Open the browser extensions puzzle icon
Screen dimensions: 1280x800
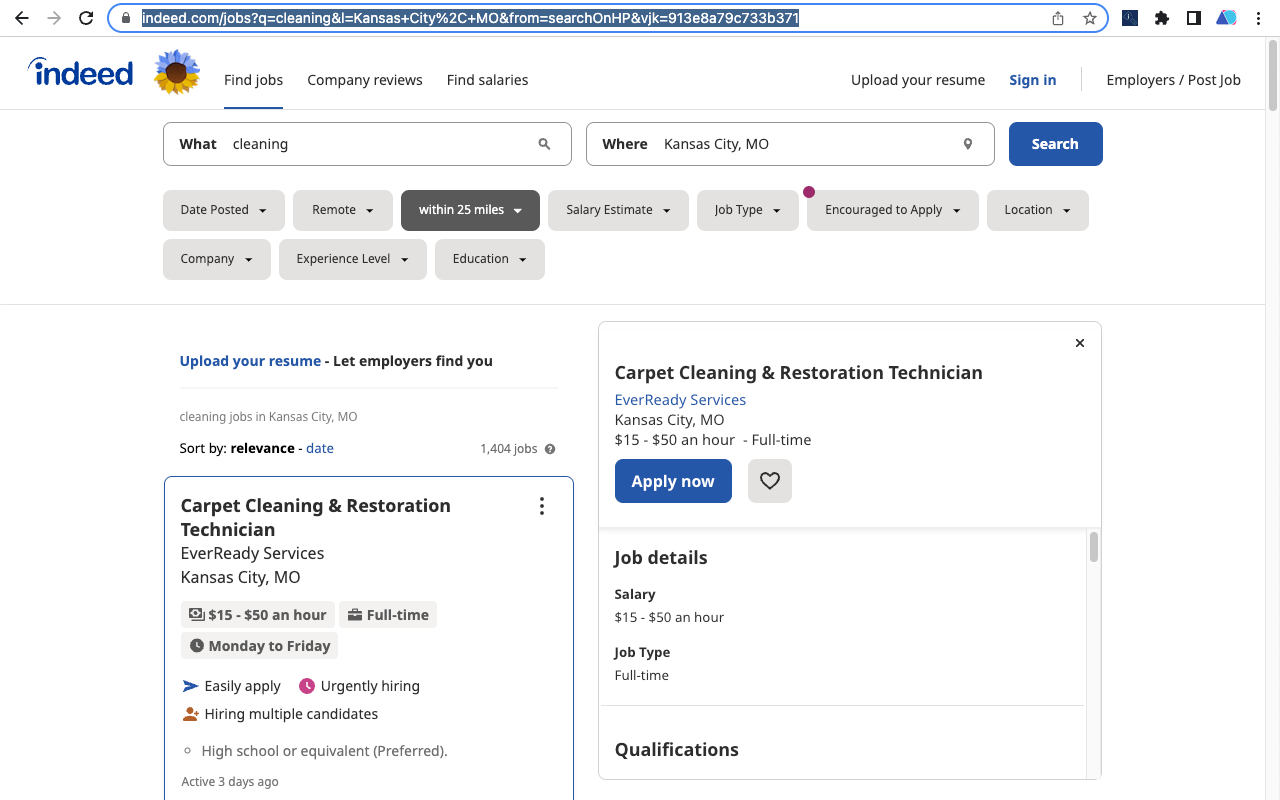point(1161,18)
